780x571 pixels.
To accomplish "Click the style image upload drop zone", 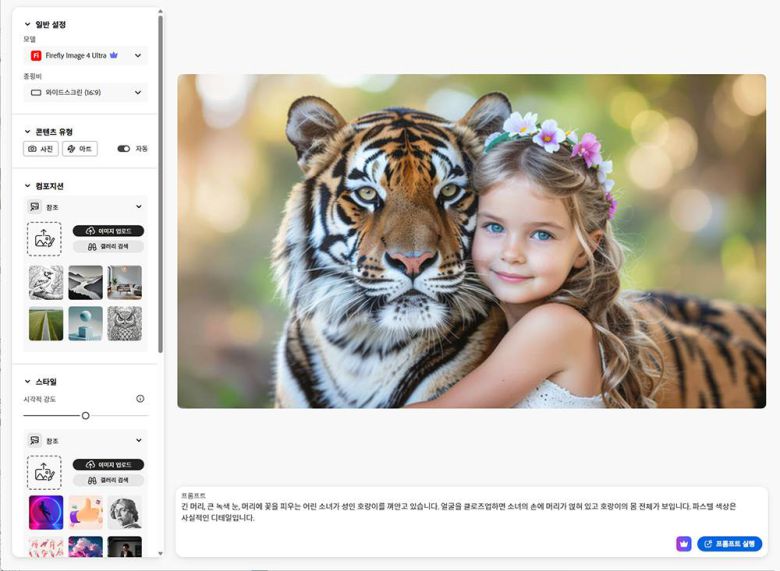I will point(44,472).
